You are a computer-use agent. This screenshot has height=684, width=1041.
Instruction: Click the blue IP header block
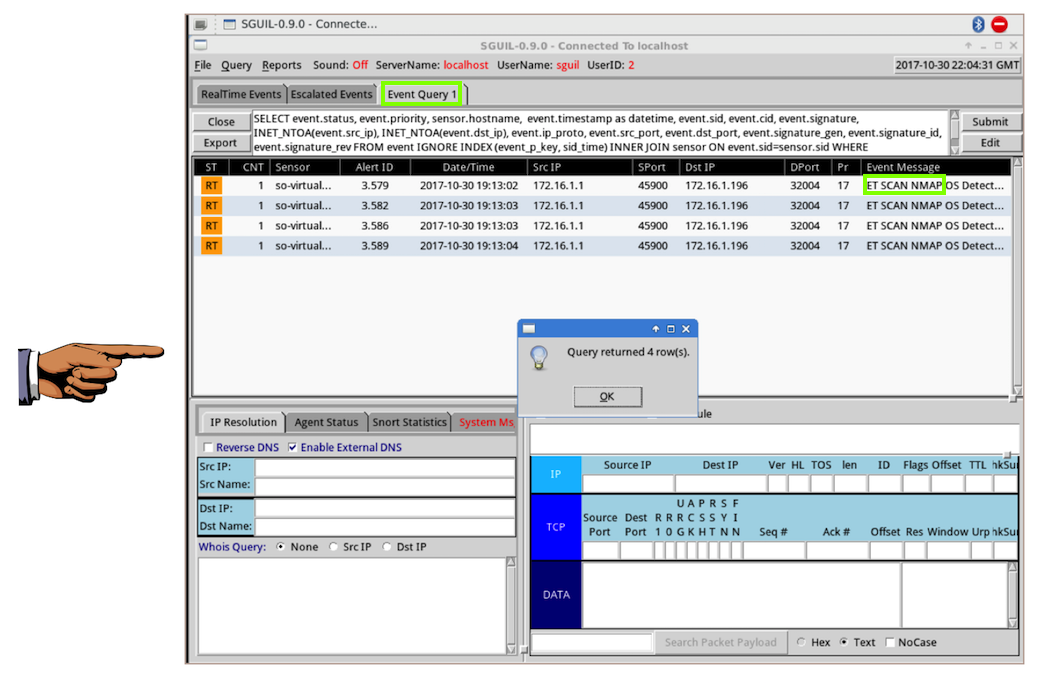pos(555,475)
